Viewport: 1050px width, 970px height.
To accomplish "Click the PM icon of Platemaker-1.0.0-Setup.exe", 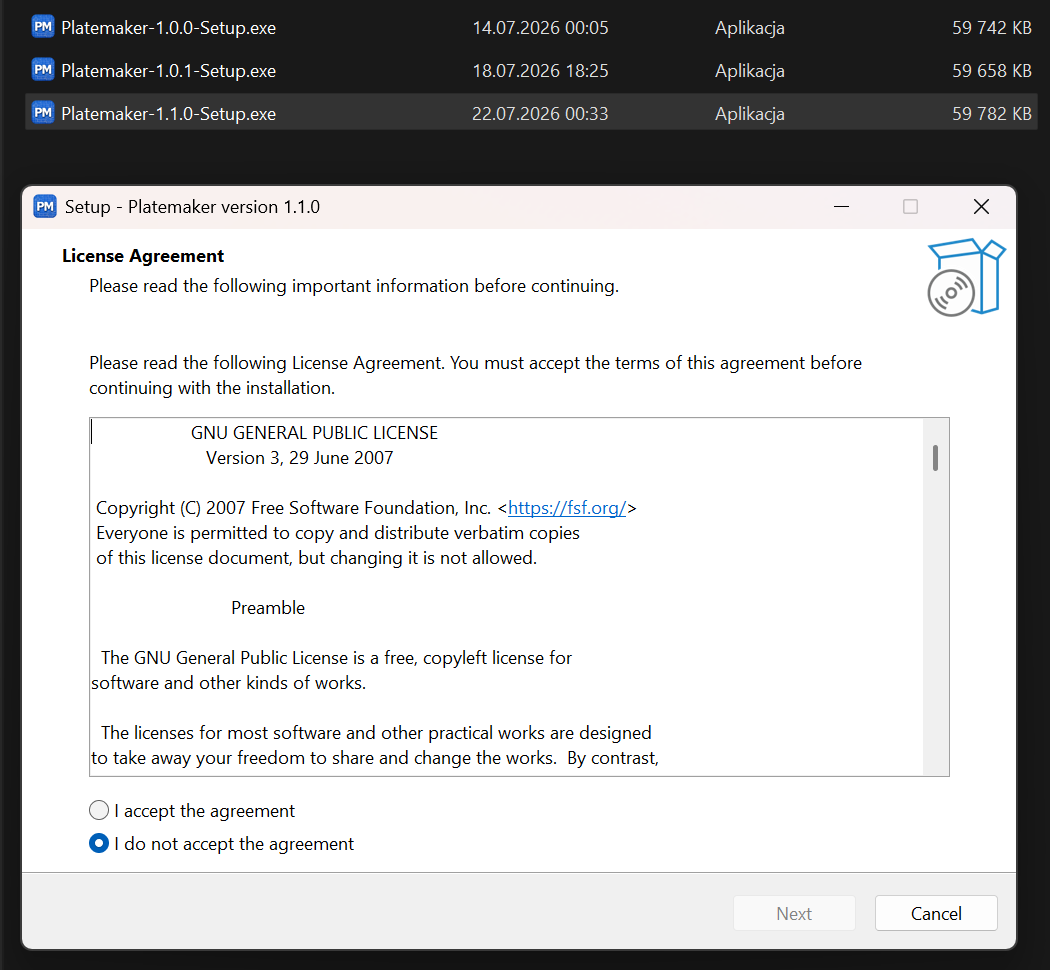I will [43, 27].
